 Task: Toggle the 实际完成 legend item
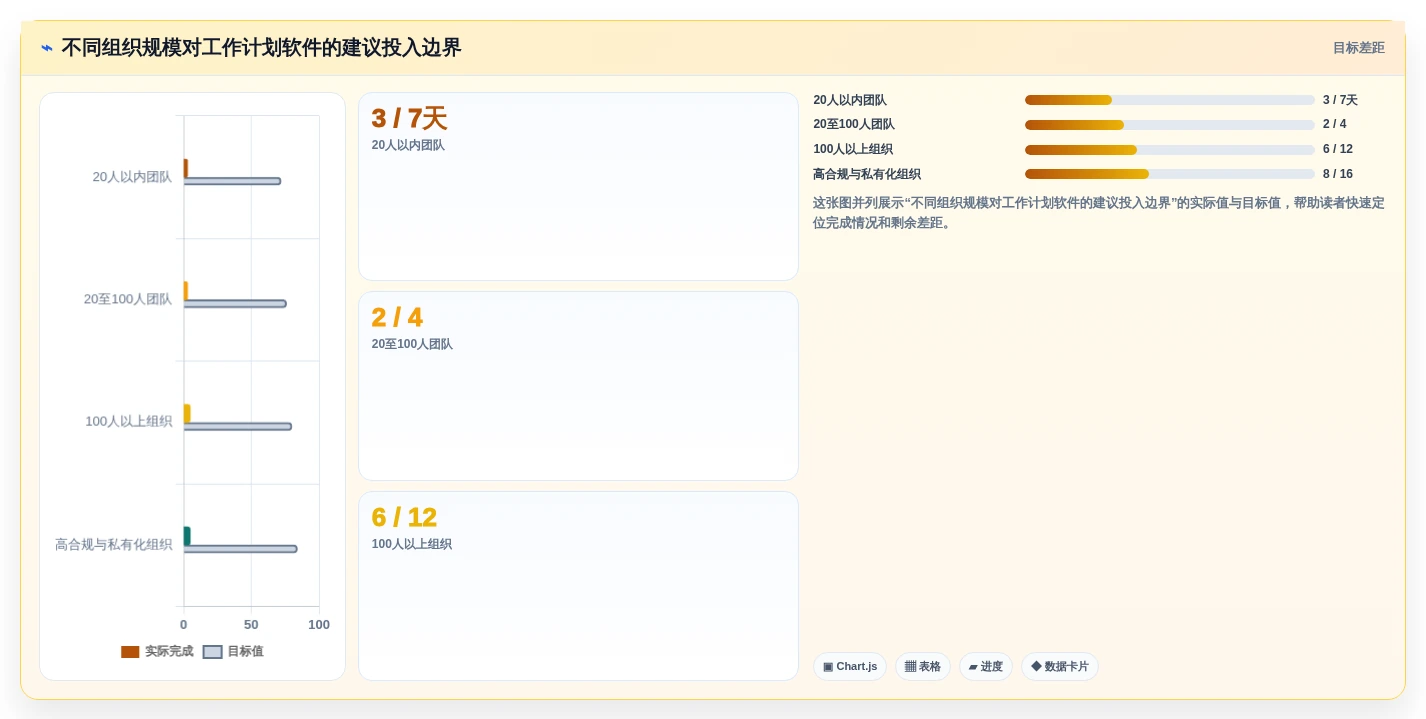157,652
